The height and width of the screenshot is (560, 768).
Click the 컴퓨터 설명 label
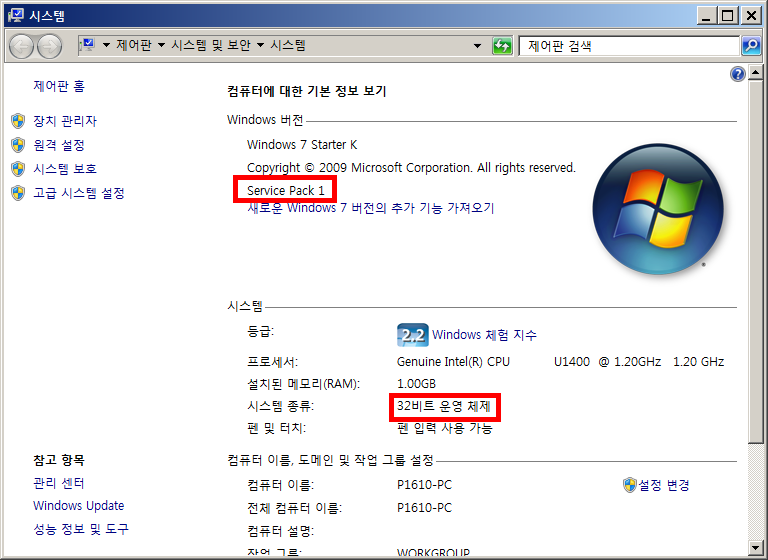280,531
